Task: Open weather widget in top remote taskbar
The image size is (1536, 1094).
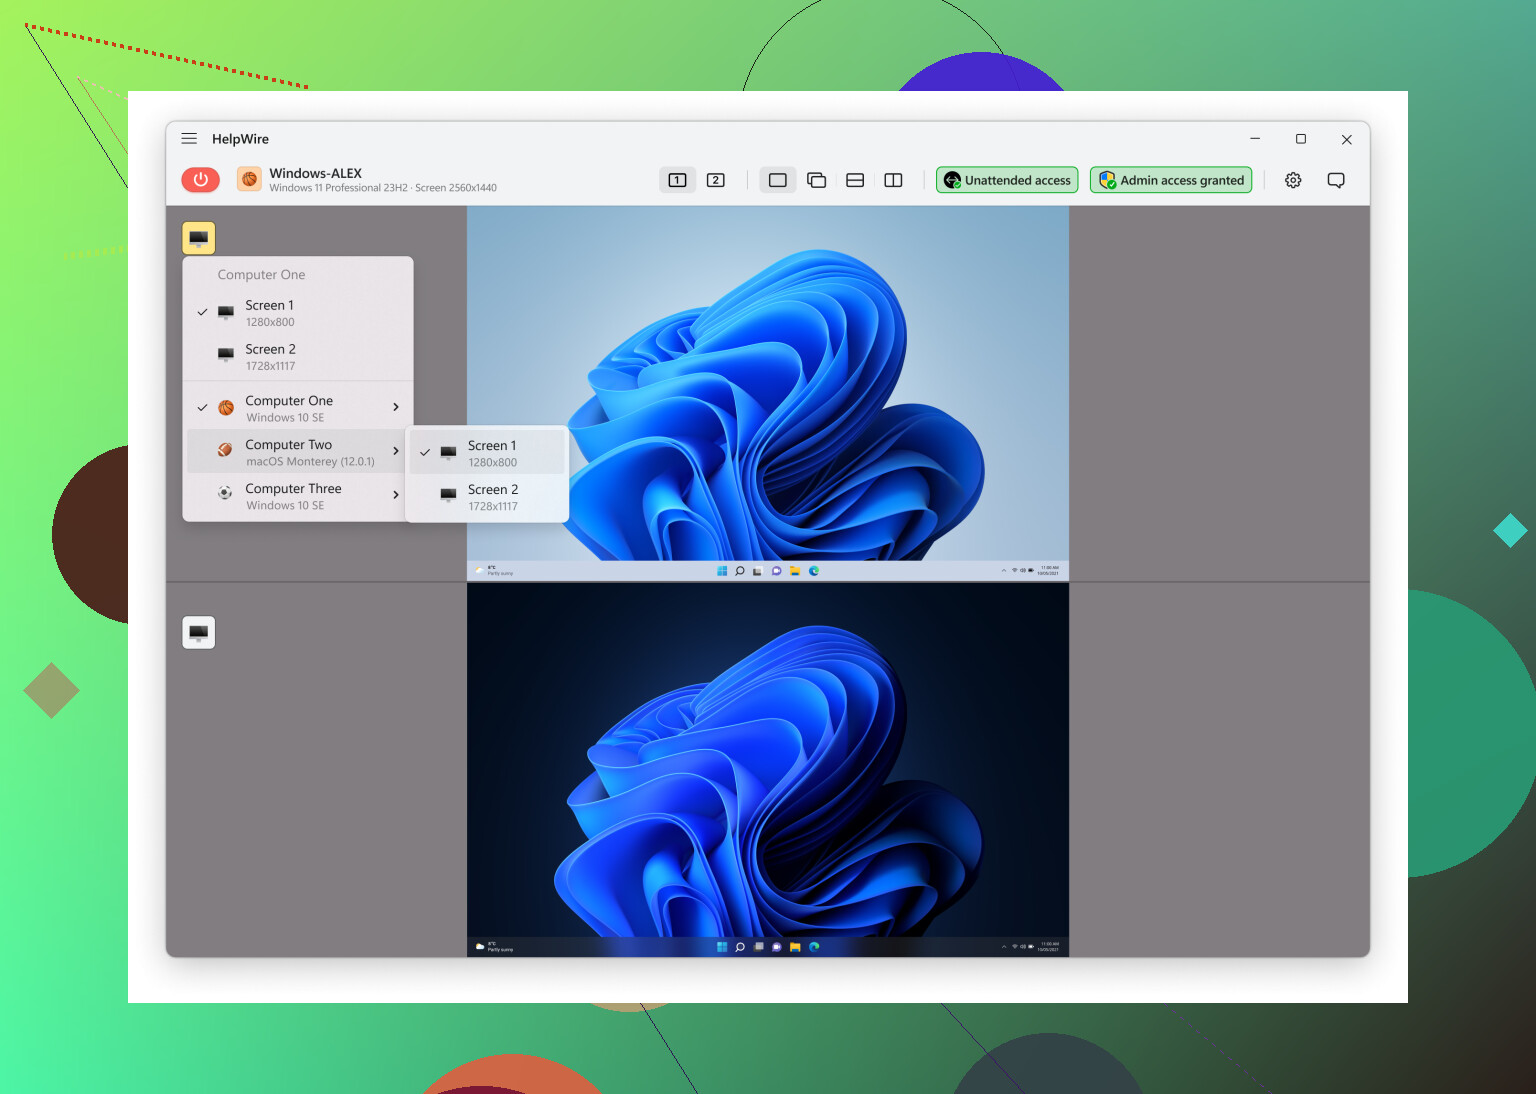Action: point(494,571)
